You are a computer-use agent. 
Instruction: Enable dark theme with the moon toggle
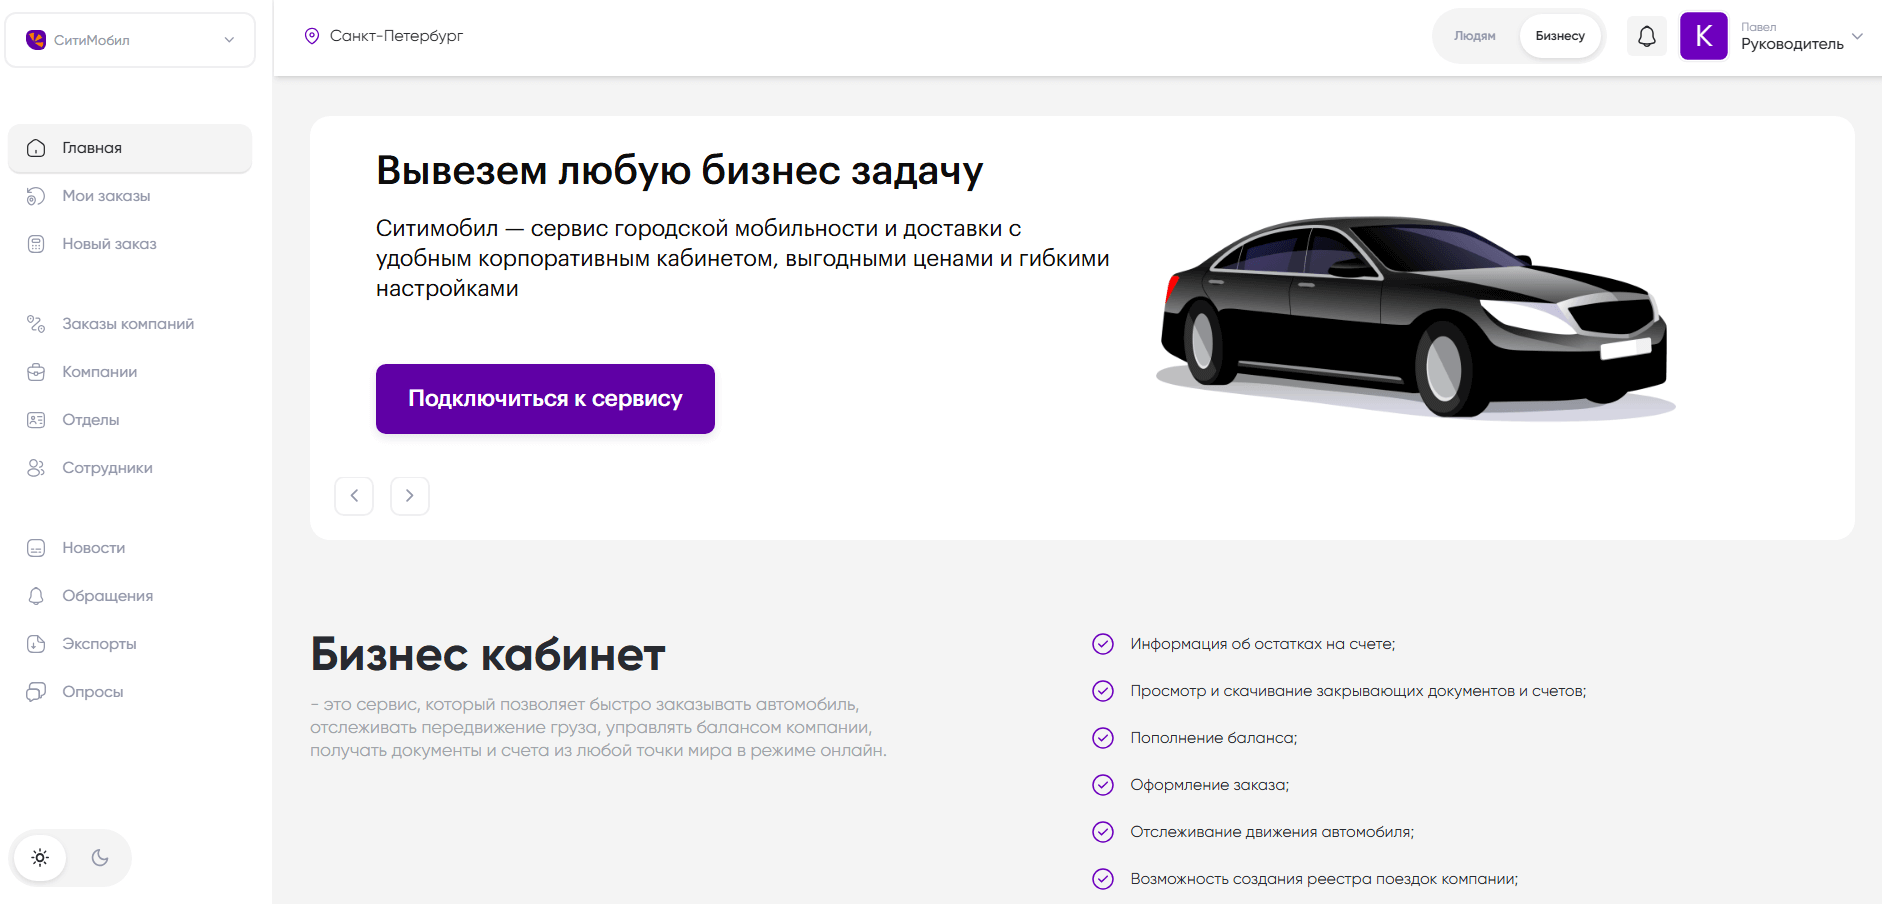[x=100, y=857]
